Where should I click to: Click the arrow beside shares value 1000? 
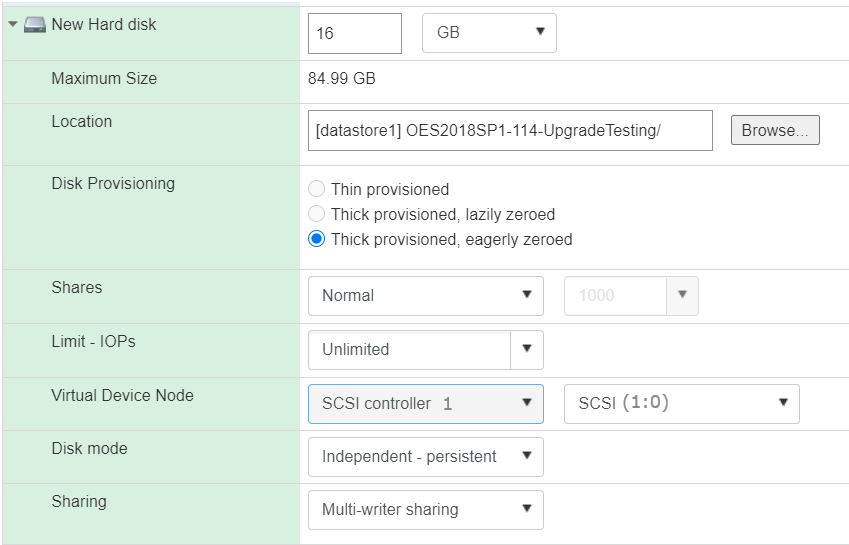(x=683, y=295)
